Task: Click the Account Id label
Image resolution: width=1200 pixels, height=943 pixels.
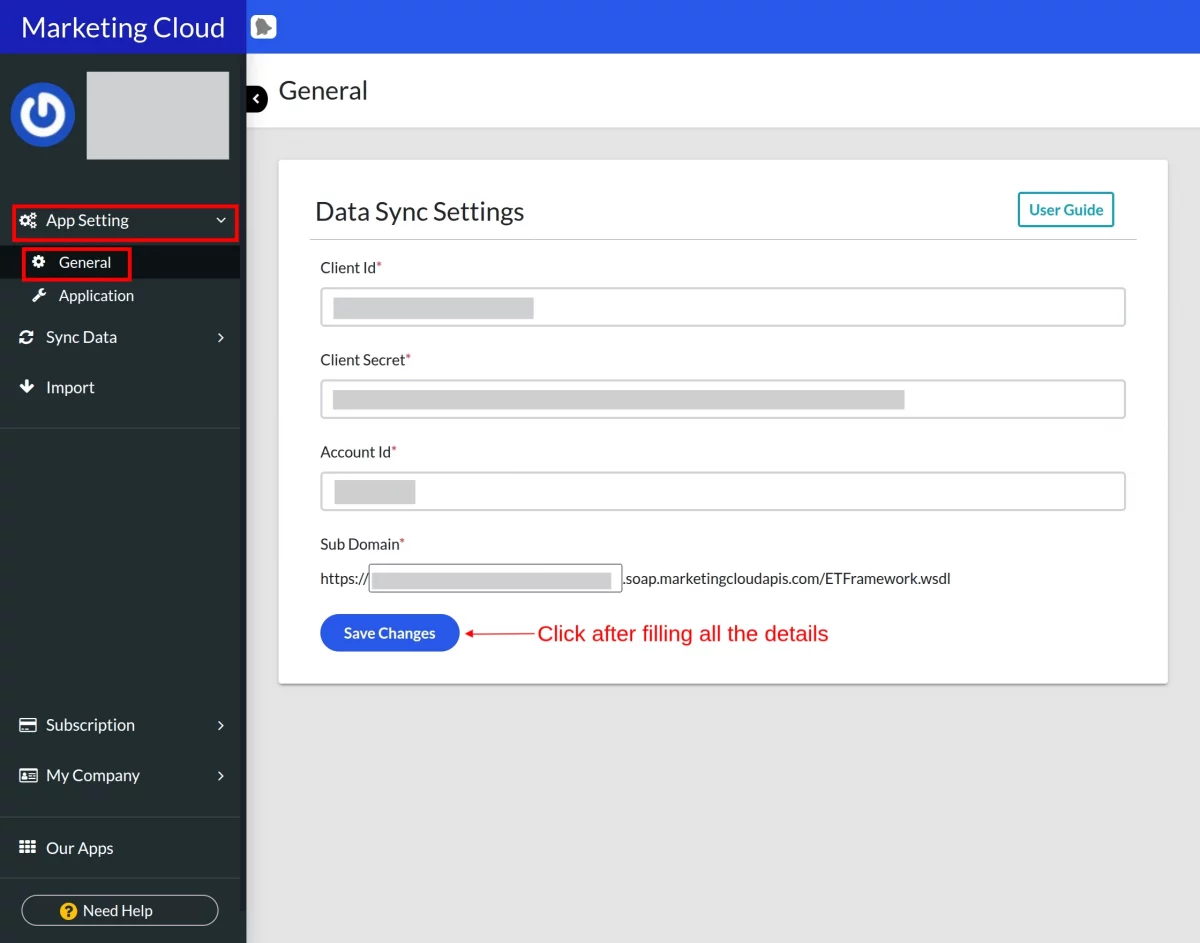Action: tap(358, 452)
